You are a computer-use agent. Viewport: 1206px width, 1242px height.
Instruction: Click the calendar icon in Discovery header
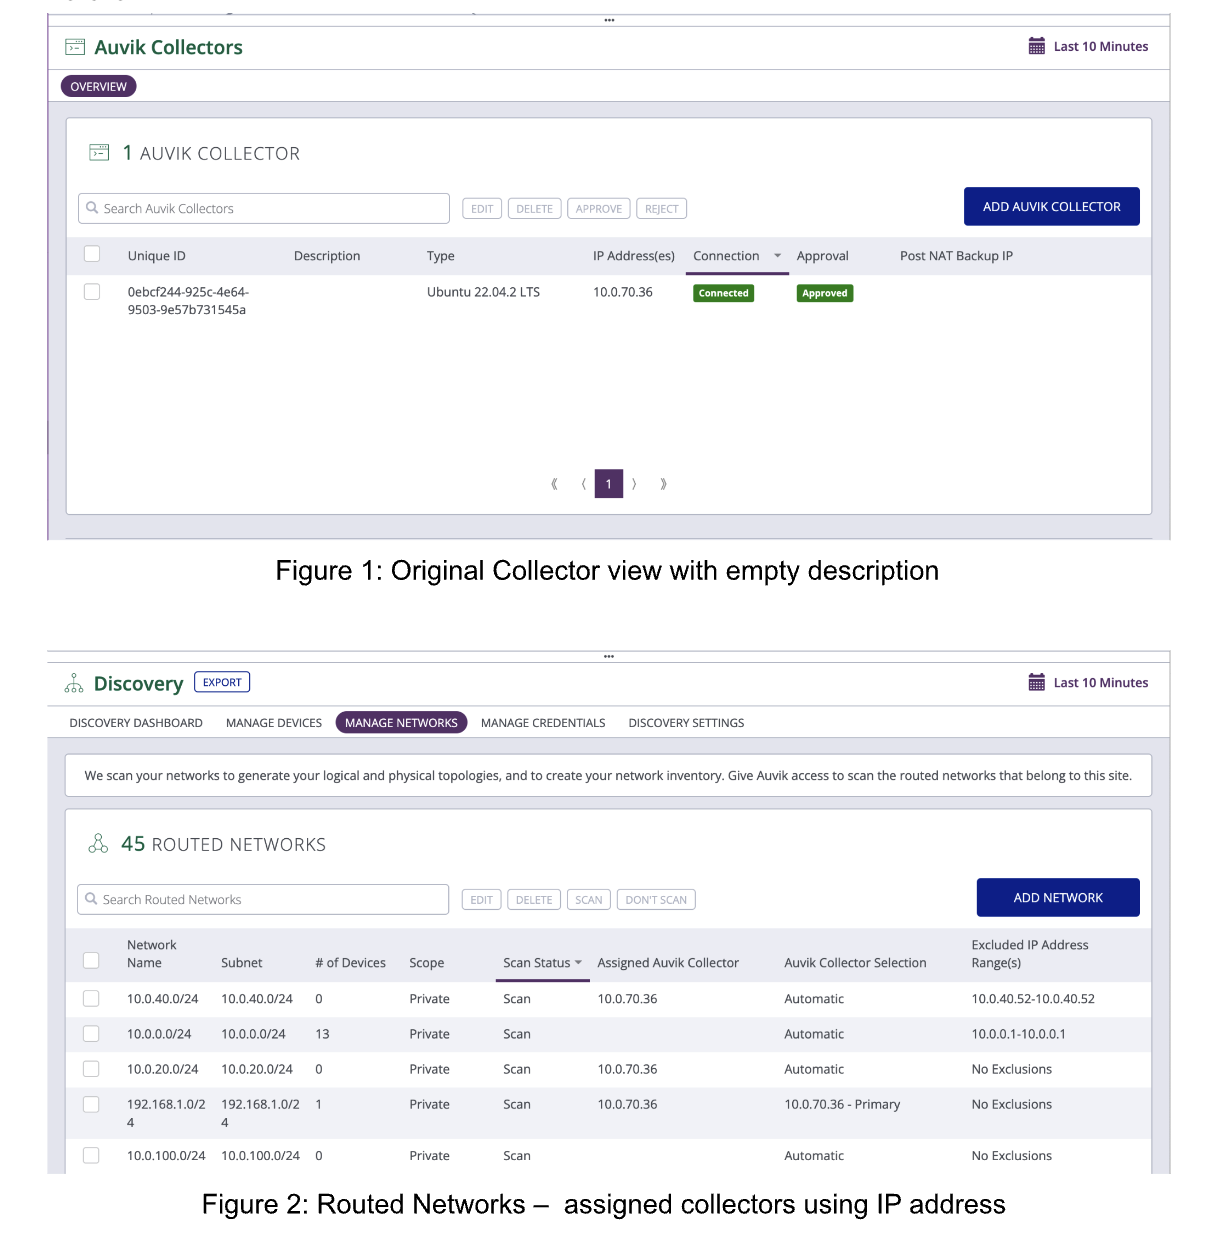[1037, 682]
